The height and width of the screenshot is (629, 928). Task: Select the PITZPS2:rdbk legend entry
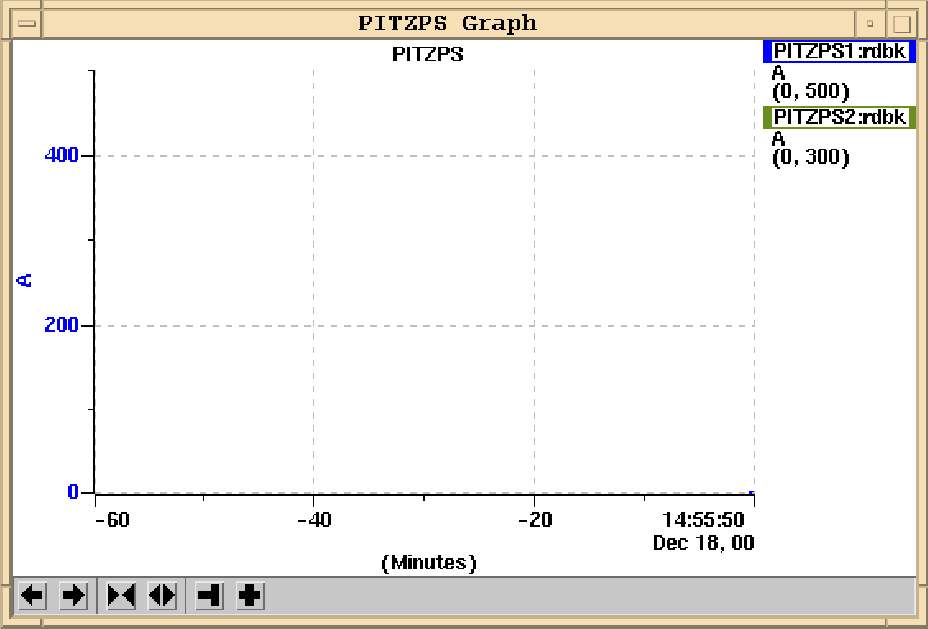(x=839, y=117)
